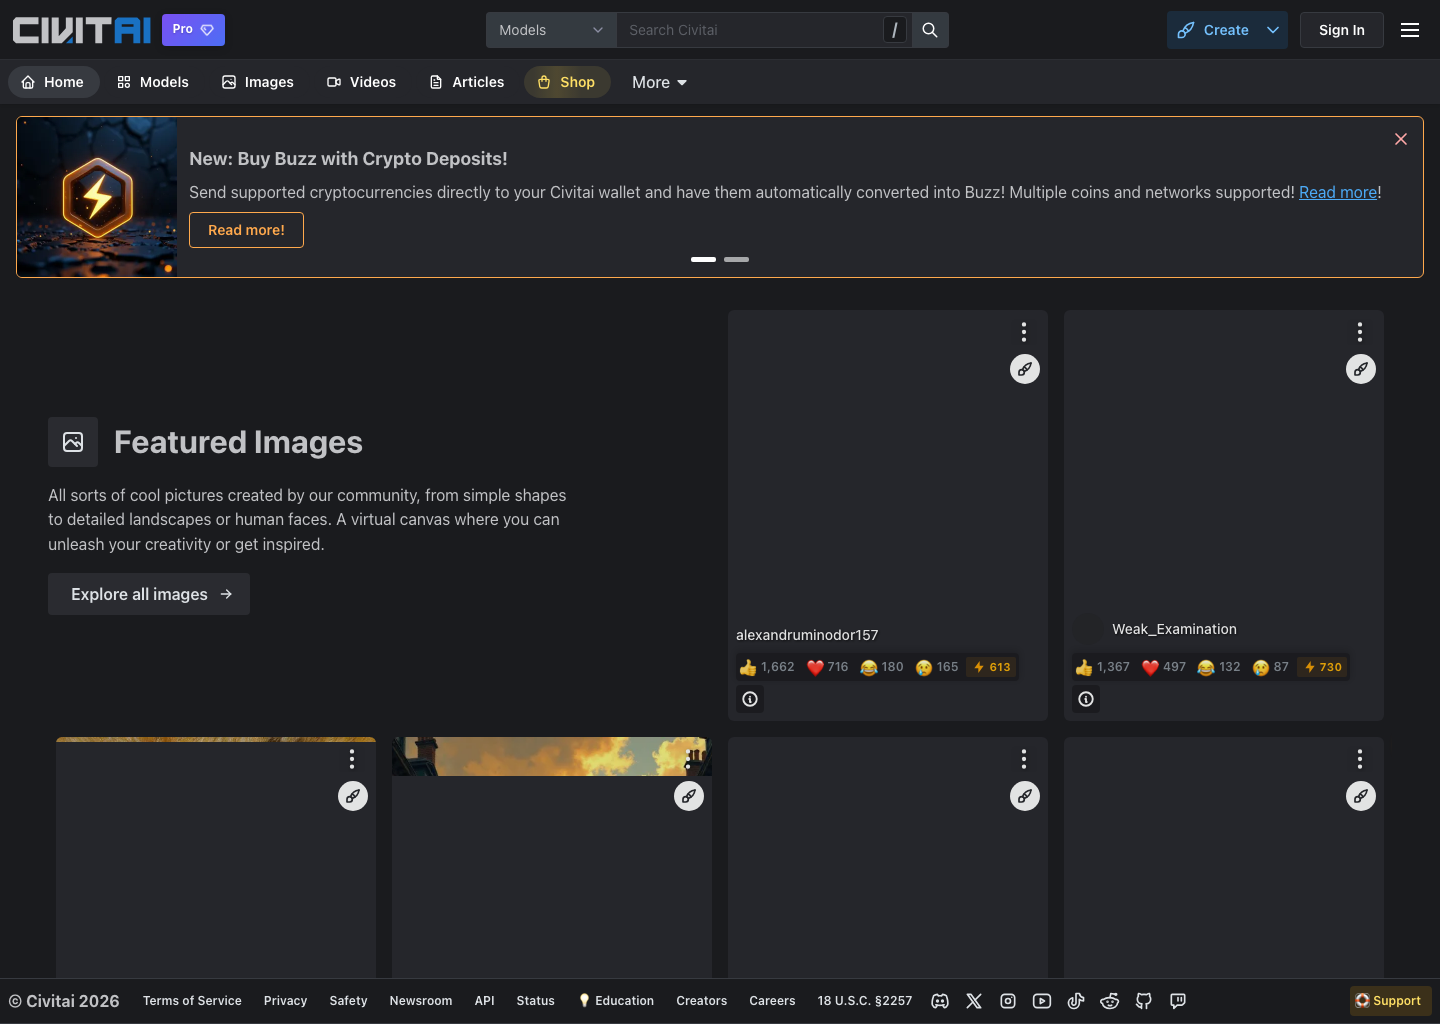Open the Civitai Discord icon in footer

[x=940, y=1001]
